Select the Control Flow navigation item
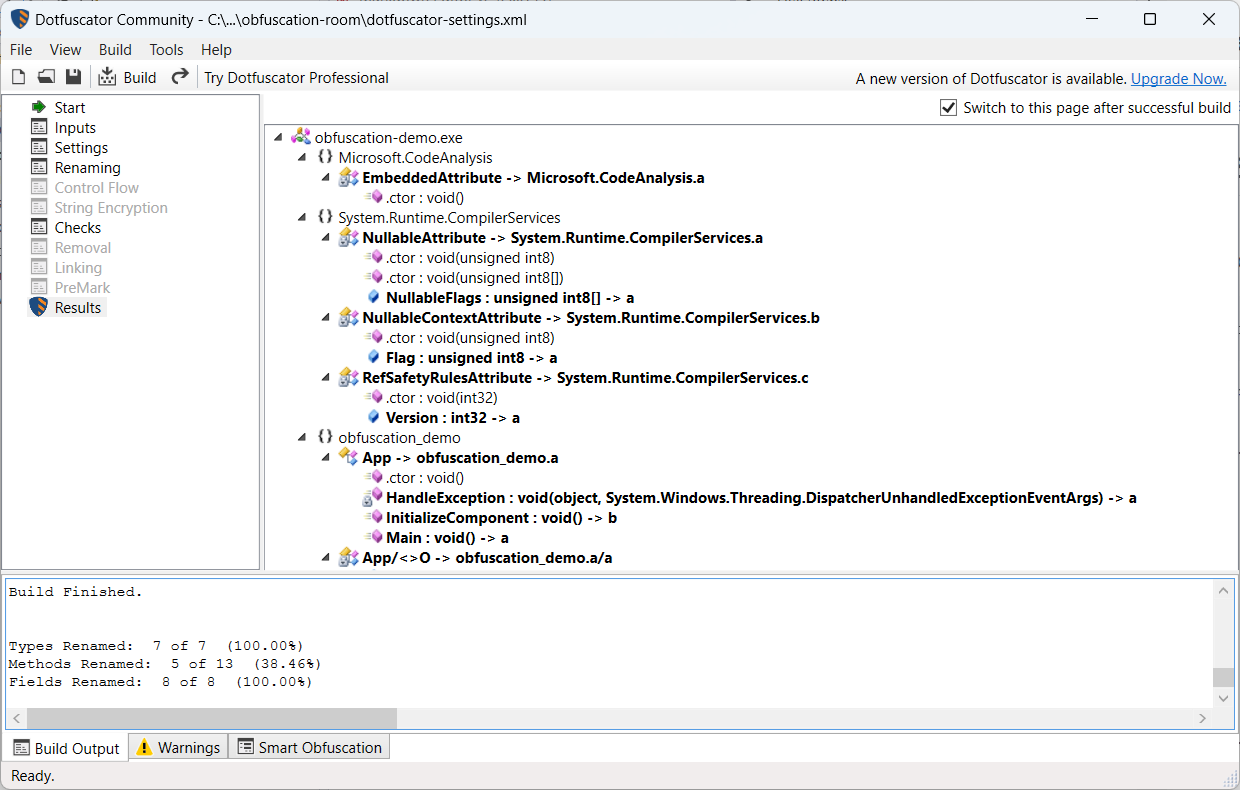1240x790 pixels. click(97, 187)
